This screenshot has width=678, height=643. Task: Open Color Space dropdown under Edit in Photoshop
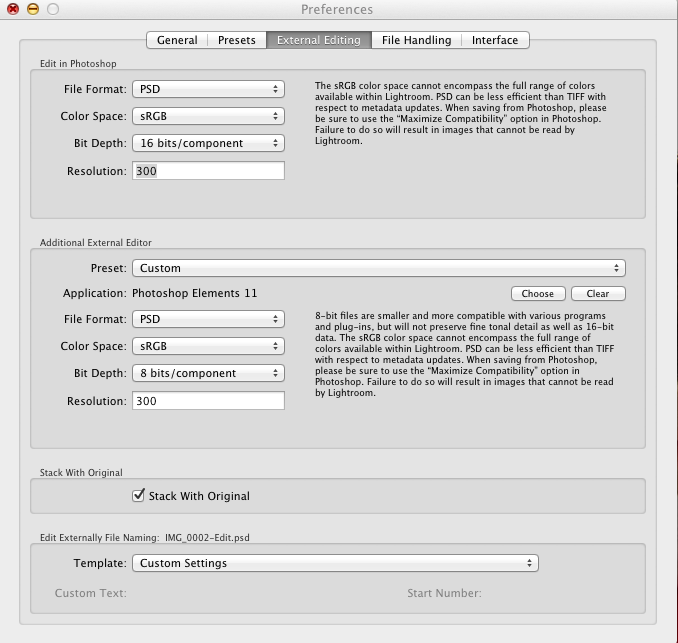[208, 116]
